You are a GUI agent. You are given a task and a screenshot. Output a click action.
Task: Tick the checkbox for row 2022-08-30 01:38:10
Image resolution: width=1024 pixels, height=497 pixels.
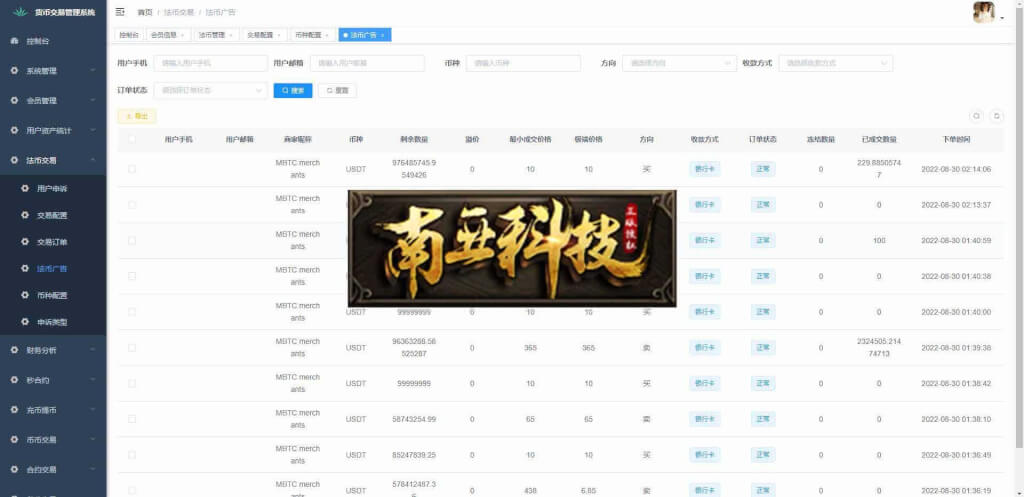tap(132, 419)
